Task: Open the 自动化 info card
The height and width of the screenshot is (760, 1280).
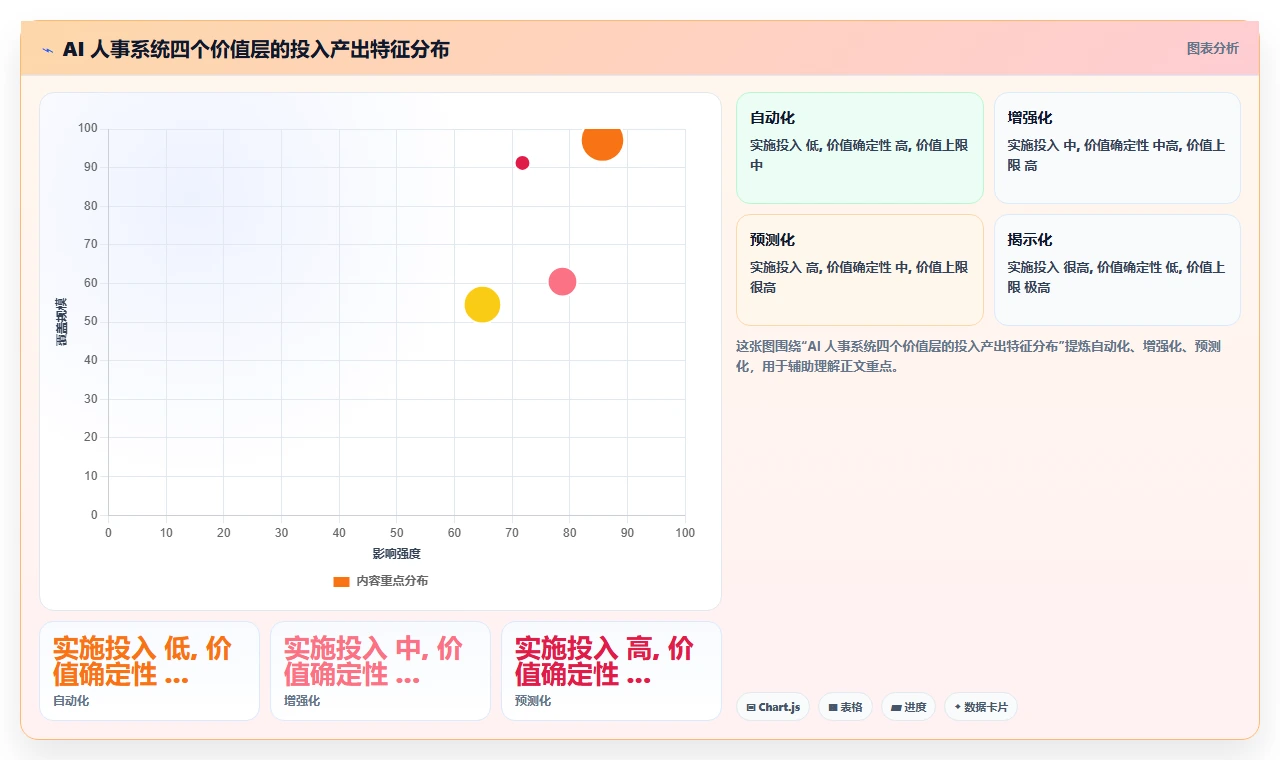Action: (x=860, y=148)
